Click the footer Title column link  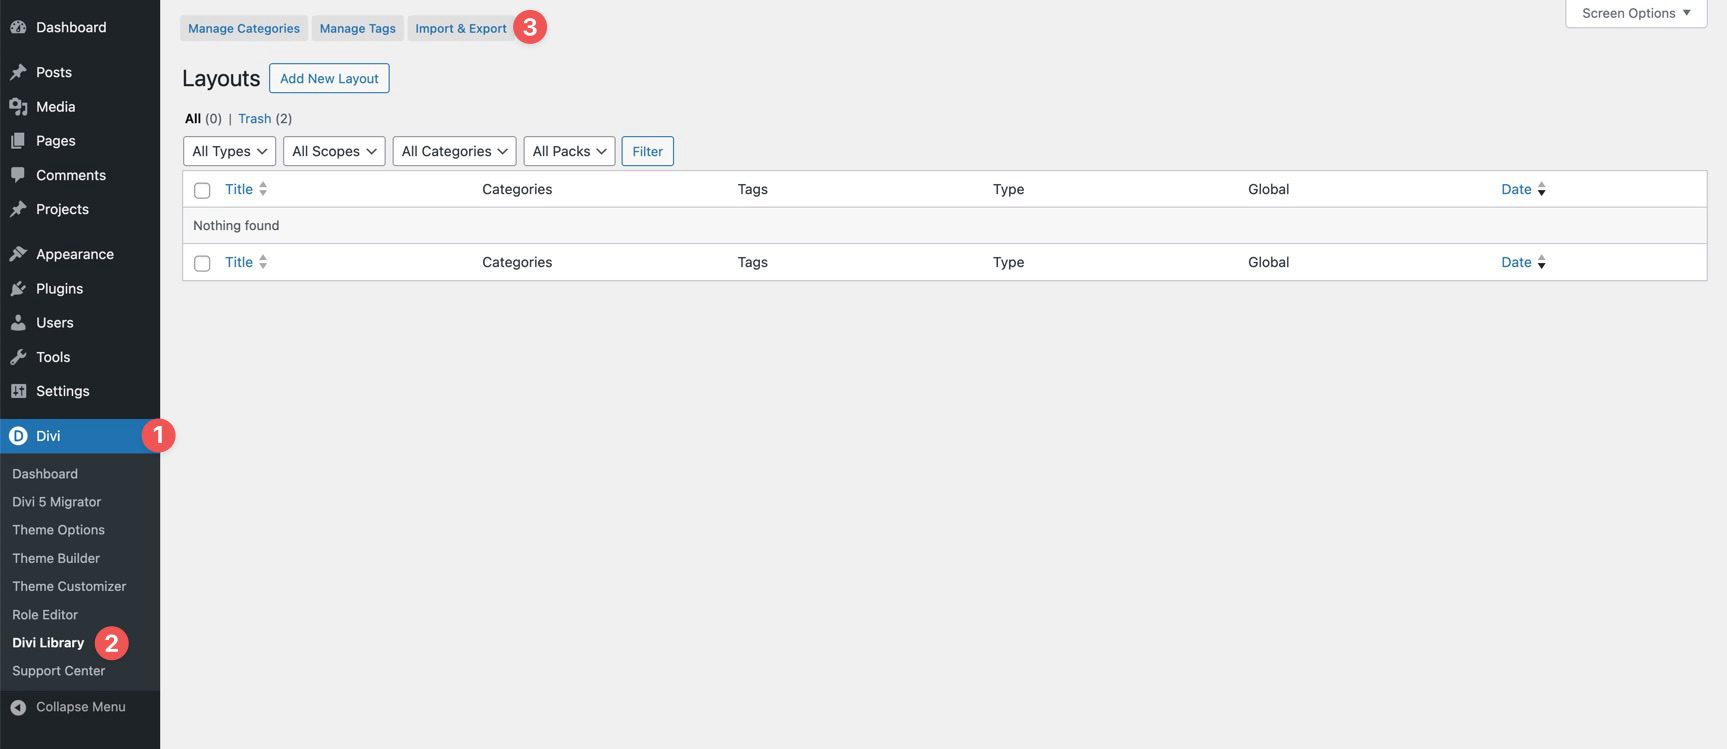tap(239, 262)
